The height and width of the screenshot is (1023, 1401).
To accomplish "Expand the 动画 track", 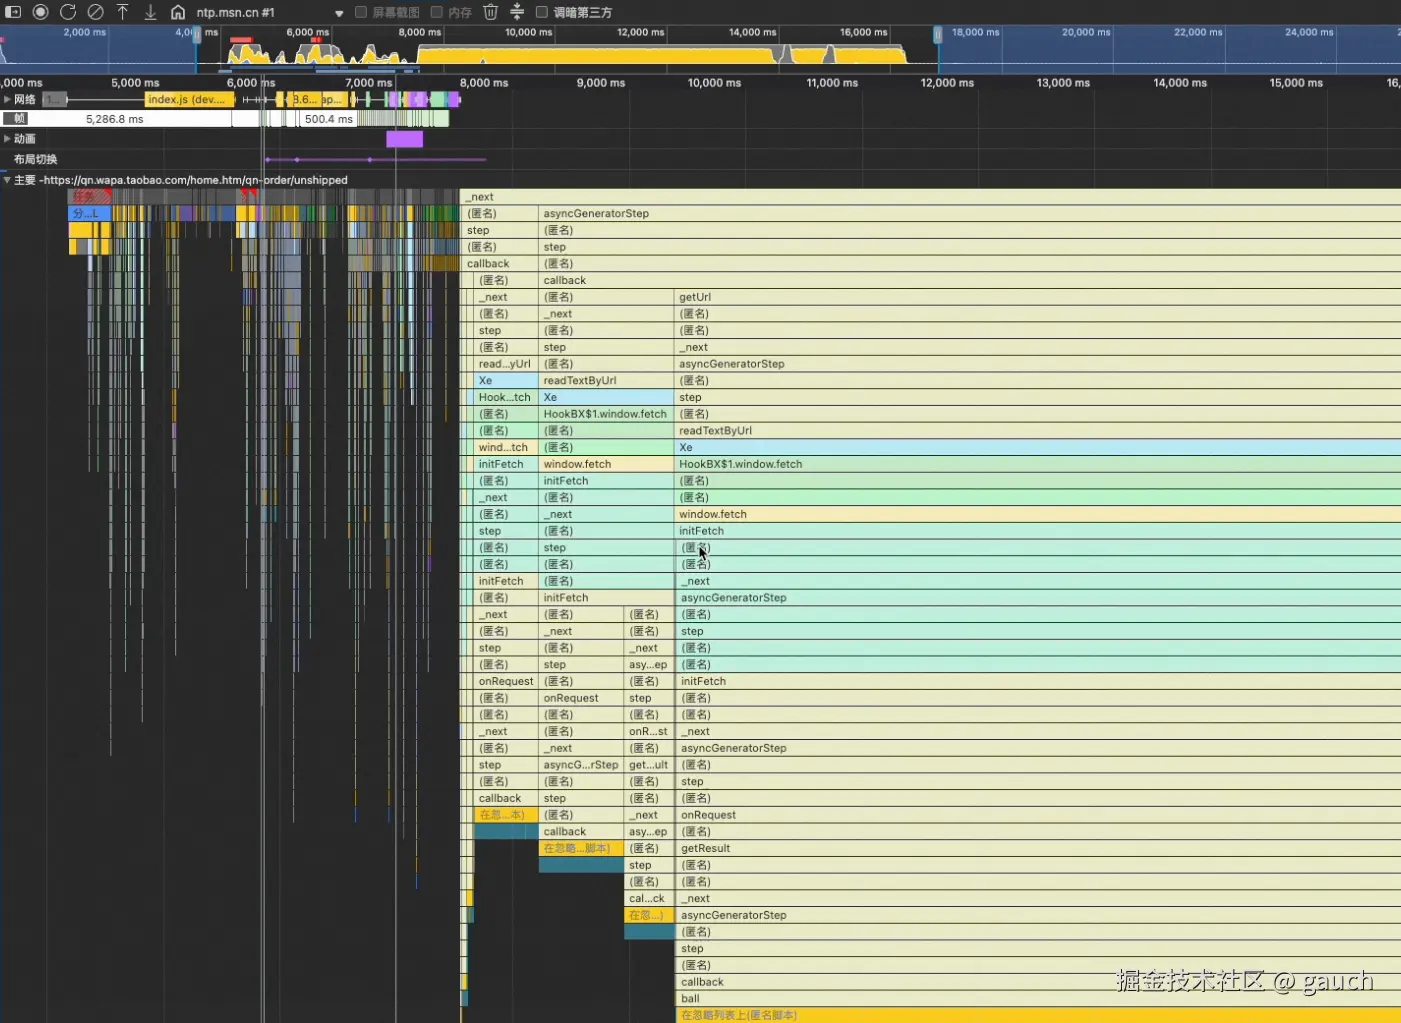I will pyautogui.click(x=7, y=139).
